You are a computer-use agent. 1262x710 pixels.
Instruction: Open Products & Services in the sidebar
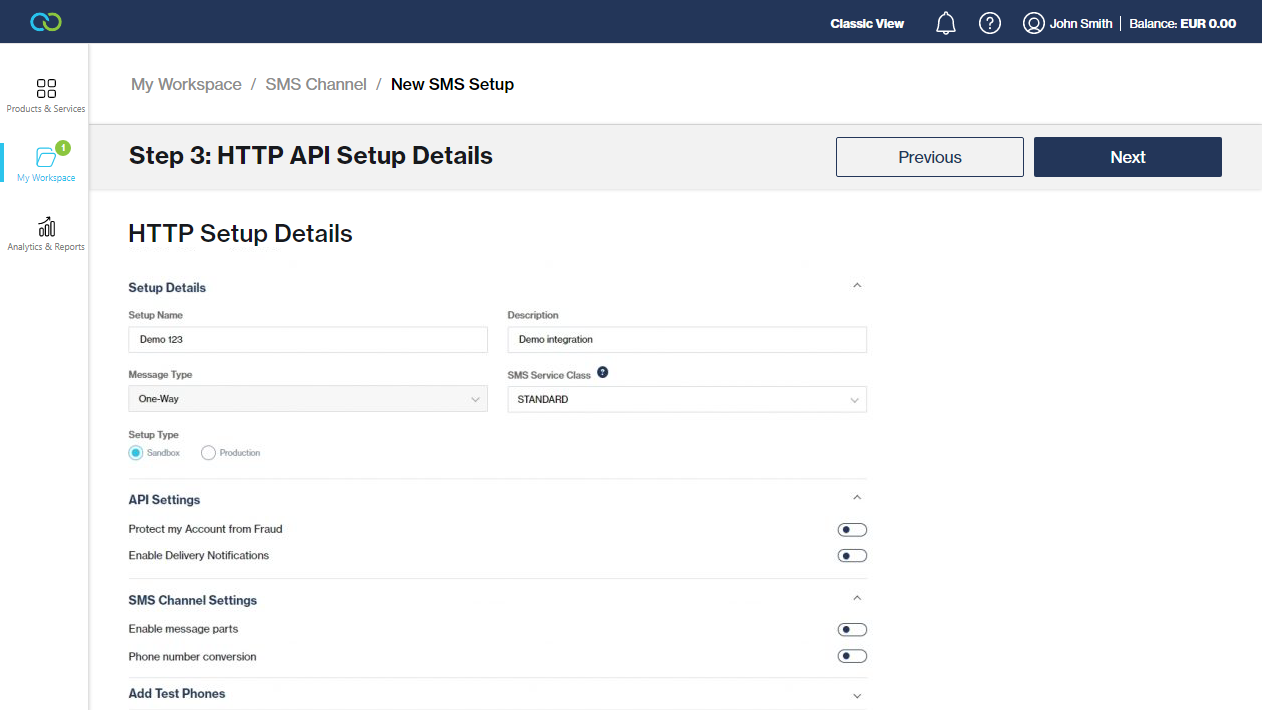point(46,96)
